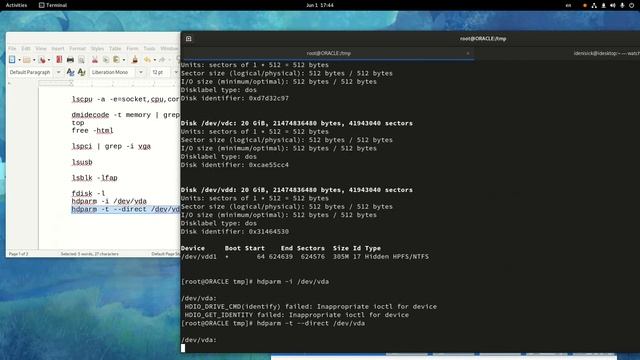The image size is (640, 360).
Task: Click the Clone Formatting paintbrush icon
Action: tap(135, 60)
